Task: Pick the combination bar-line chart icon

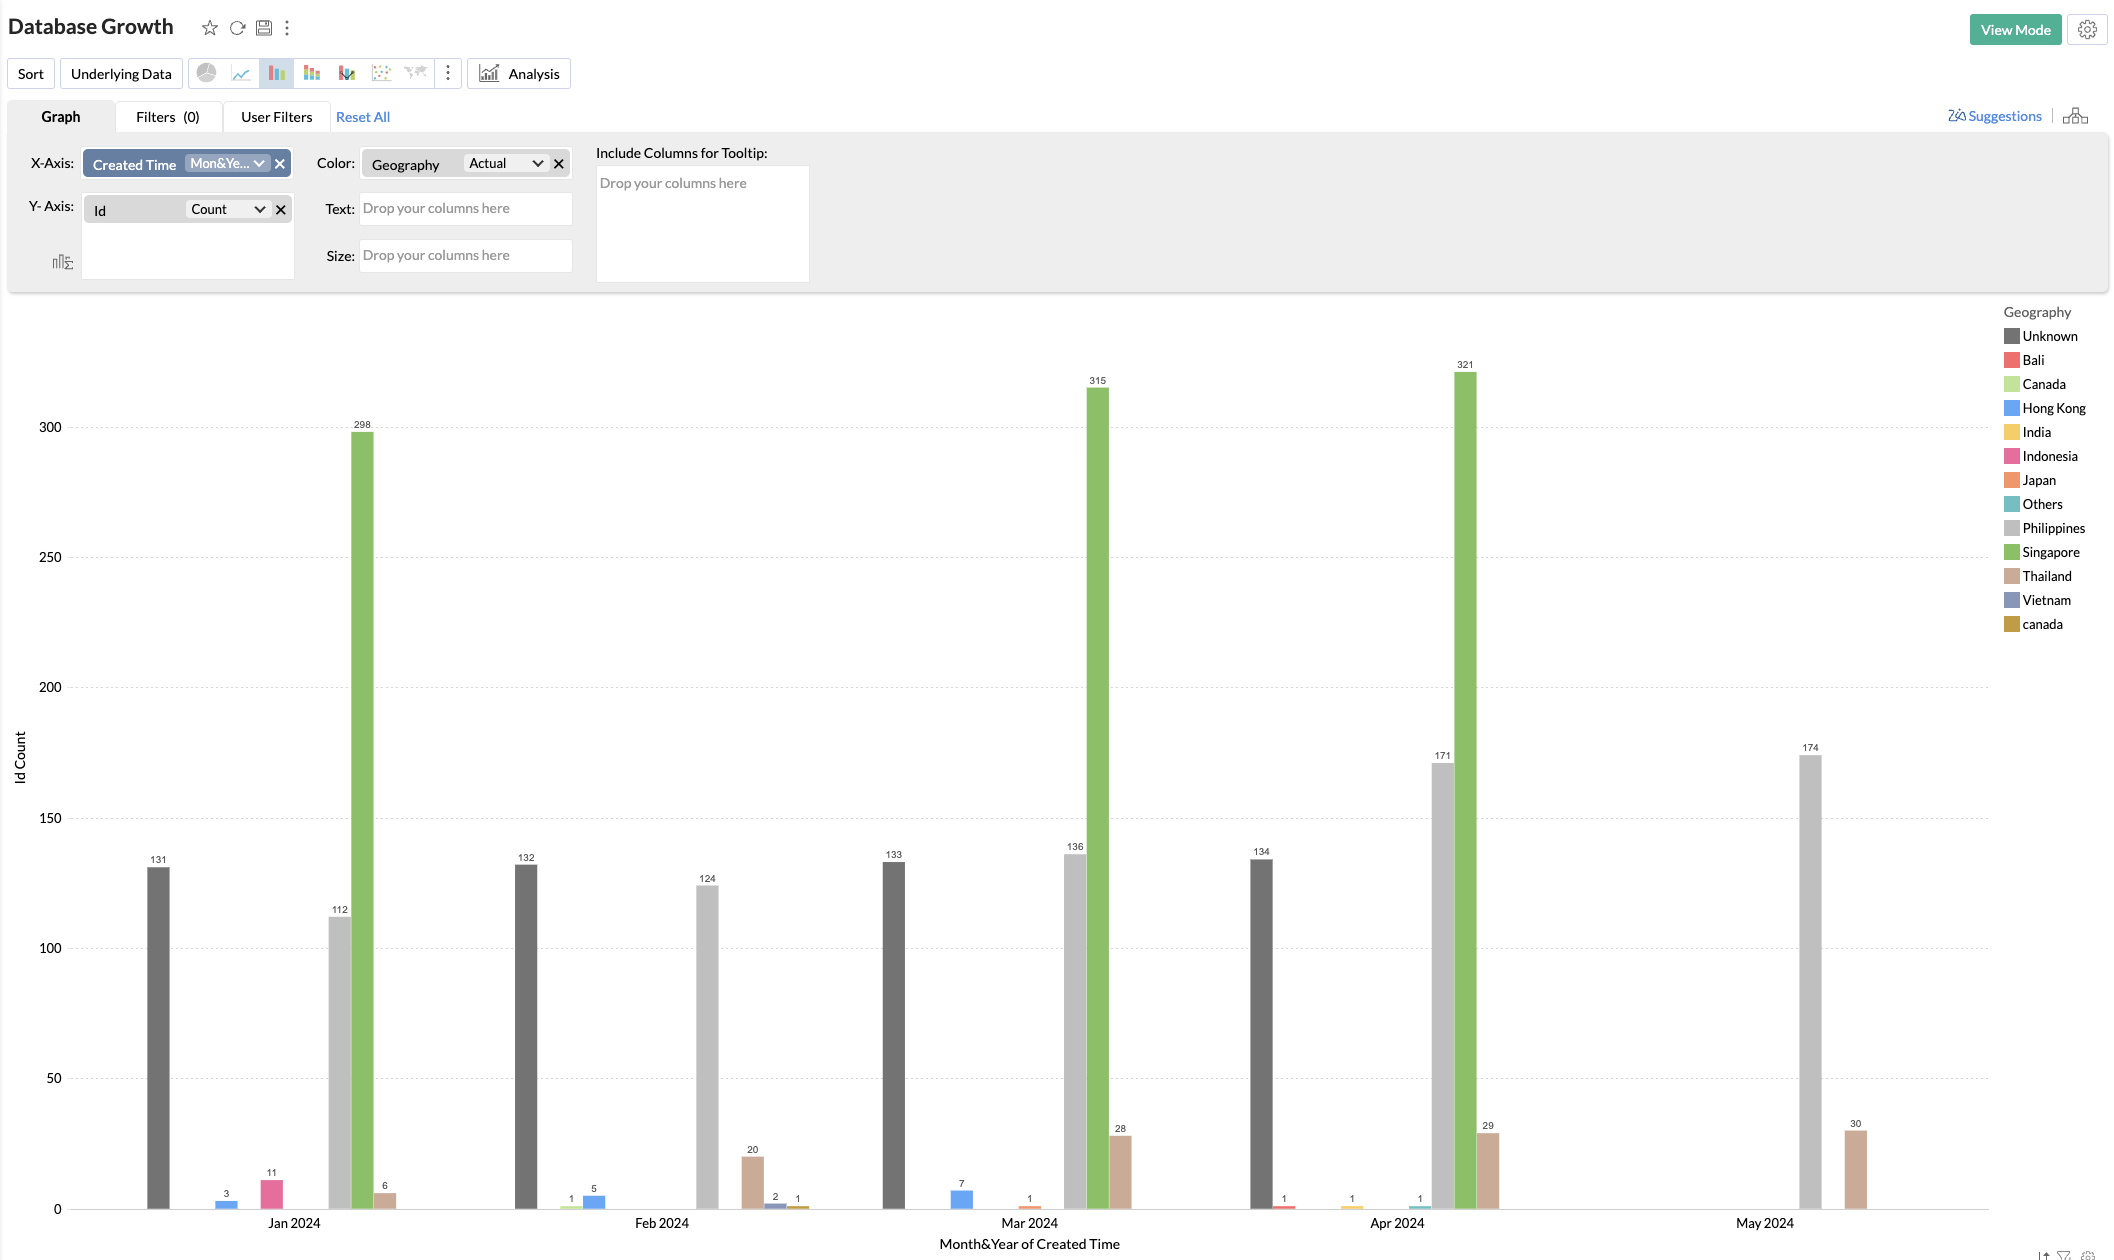Action: pyautogui.click(x=347, y=73)
